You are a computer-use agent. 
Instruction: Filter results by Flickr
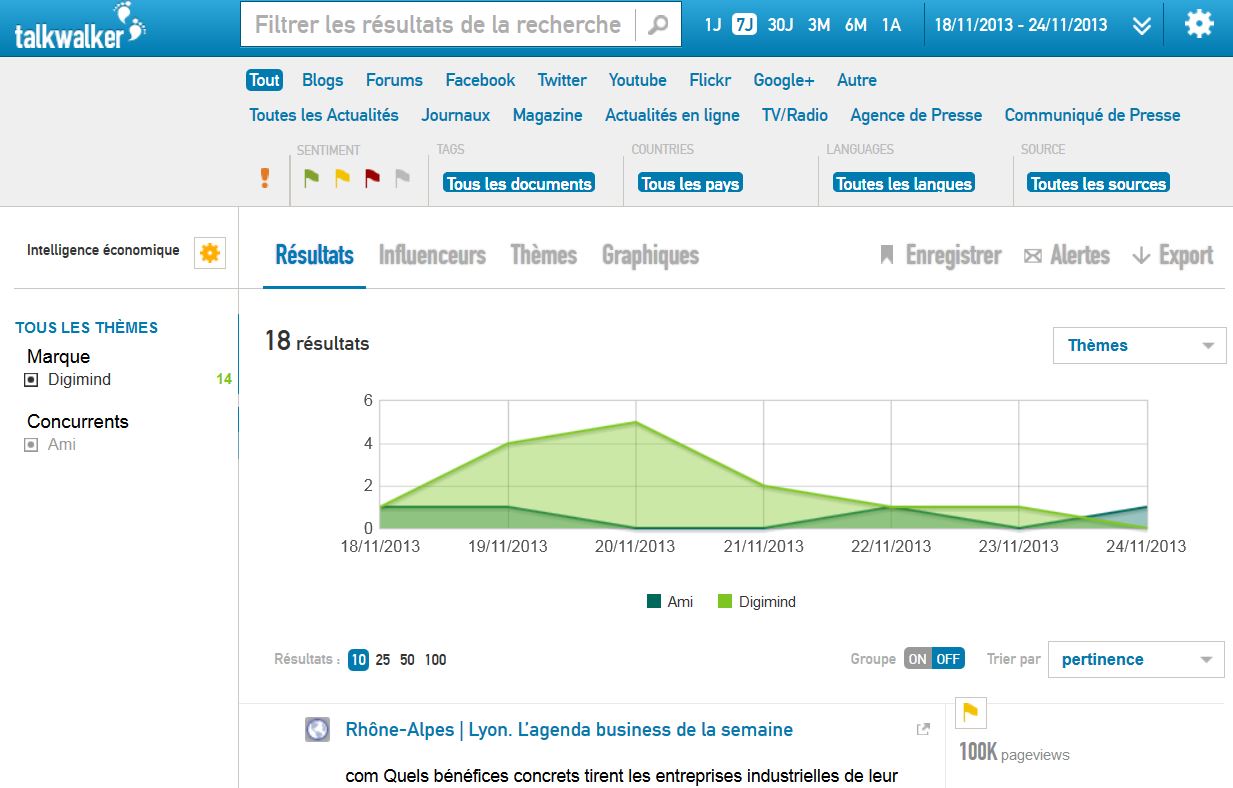click(x=710, y=80)
